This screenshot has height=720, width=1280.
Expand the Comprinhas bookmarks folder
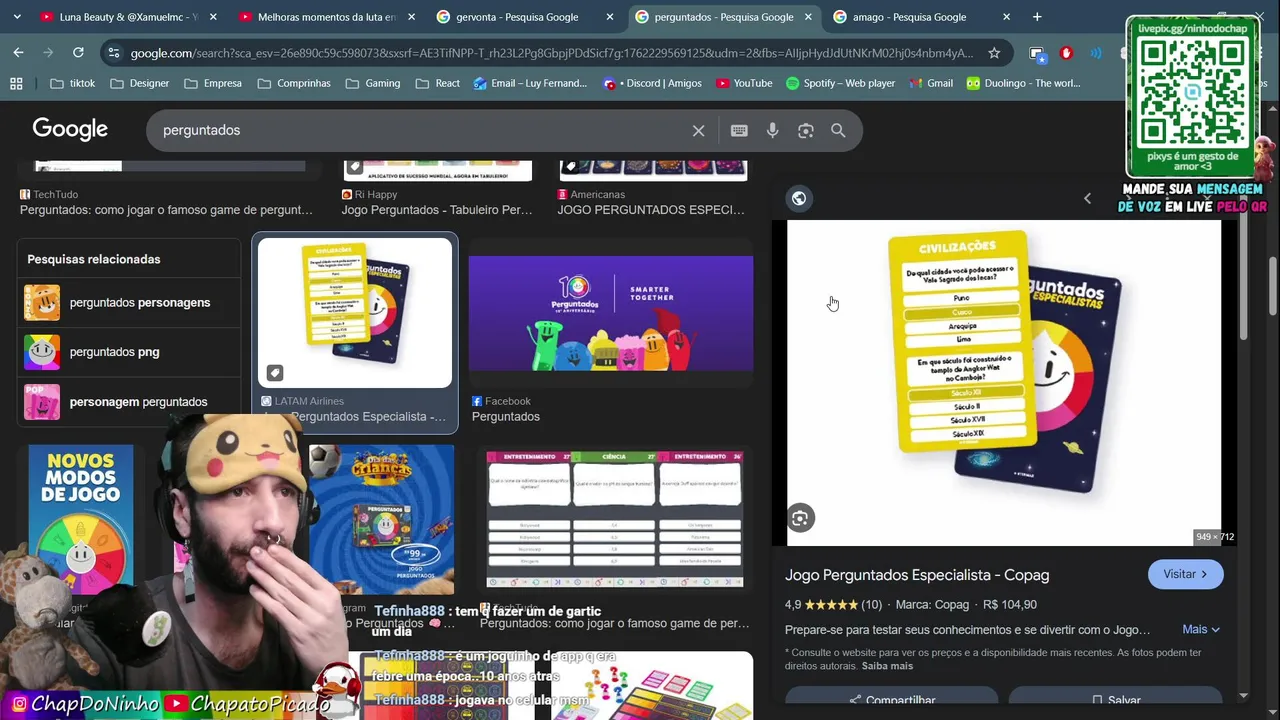coord(293,83)
